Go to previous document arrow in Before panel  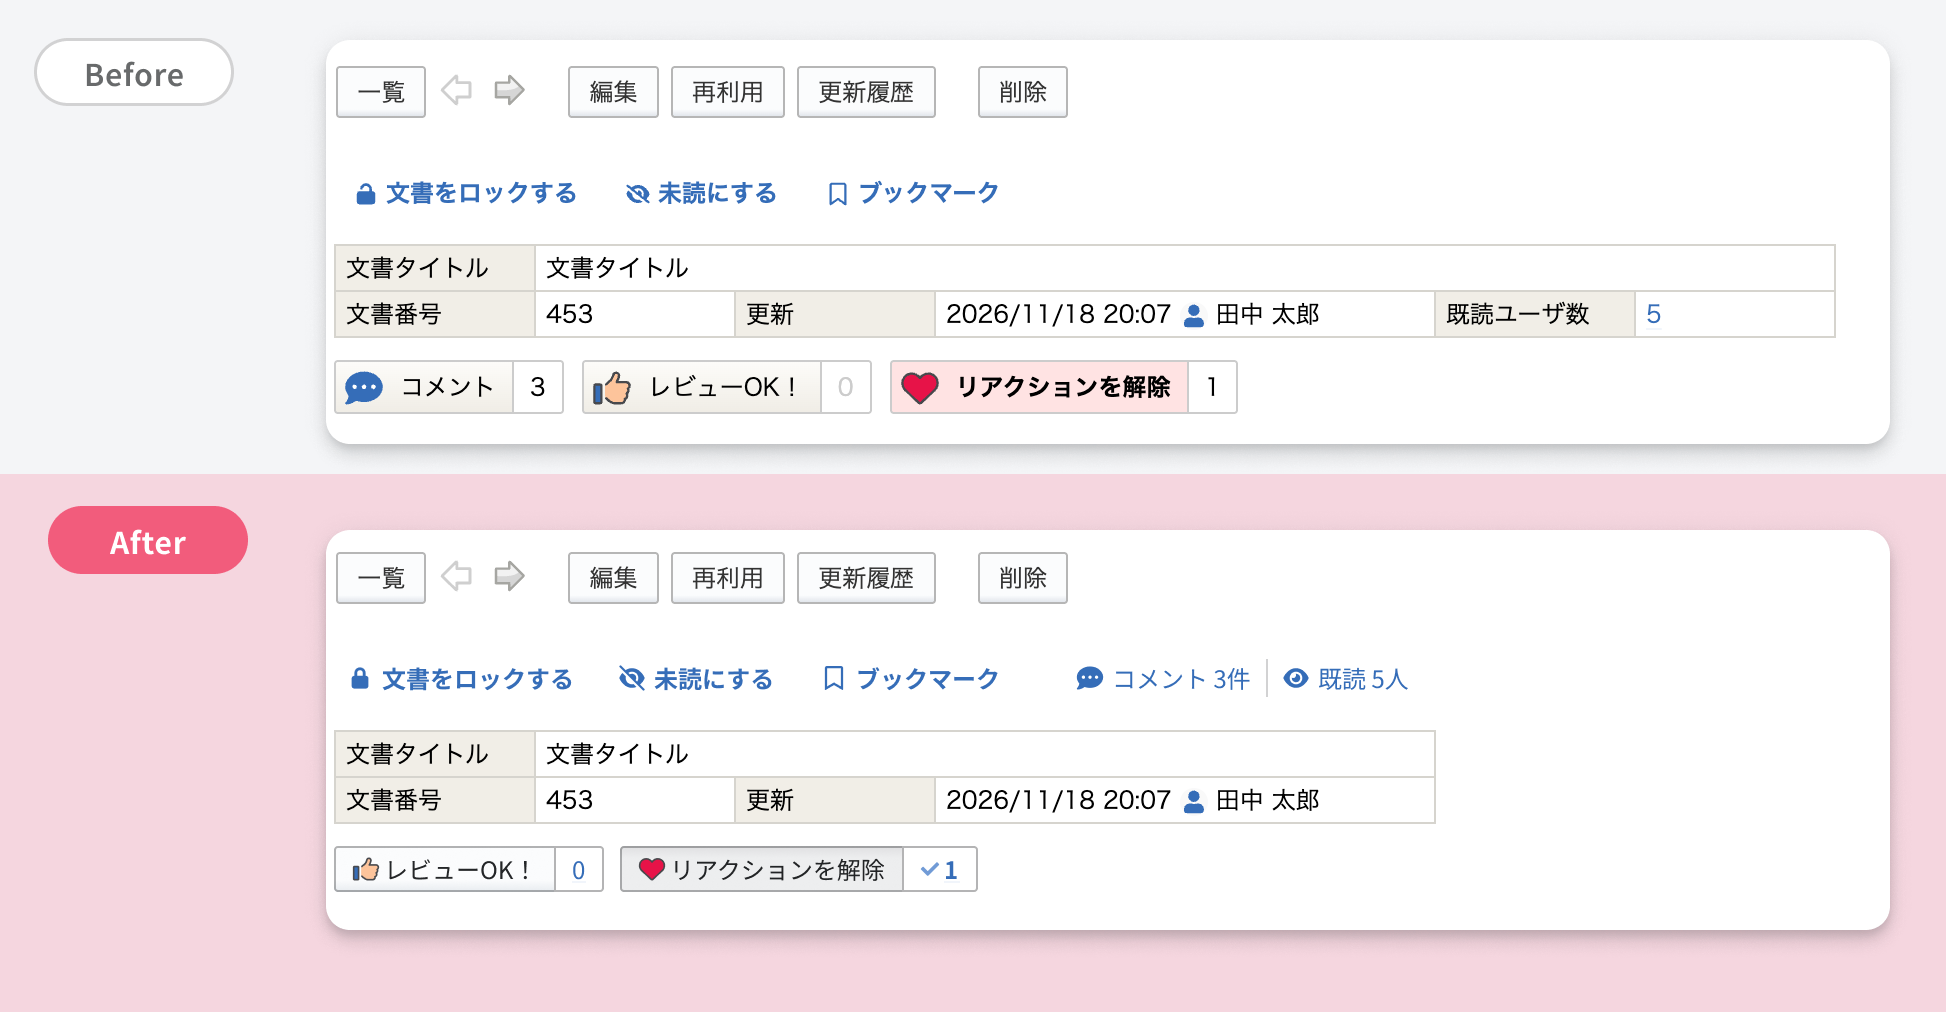[x=457, y=90]
